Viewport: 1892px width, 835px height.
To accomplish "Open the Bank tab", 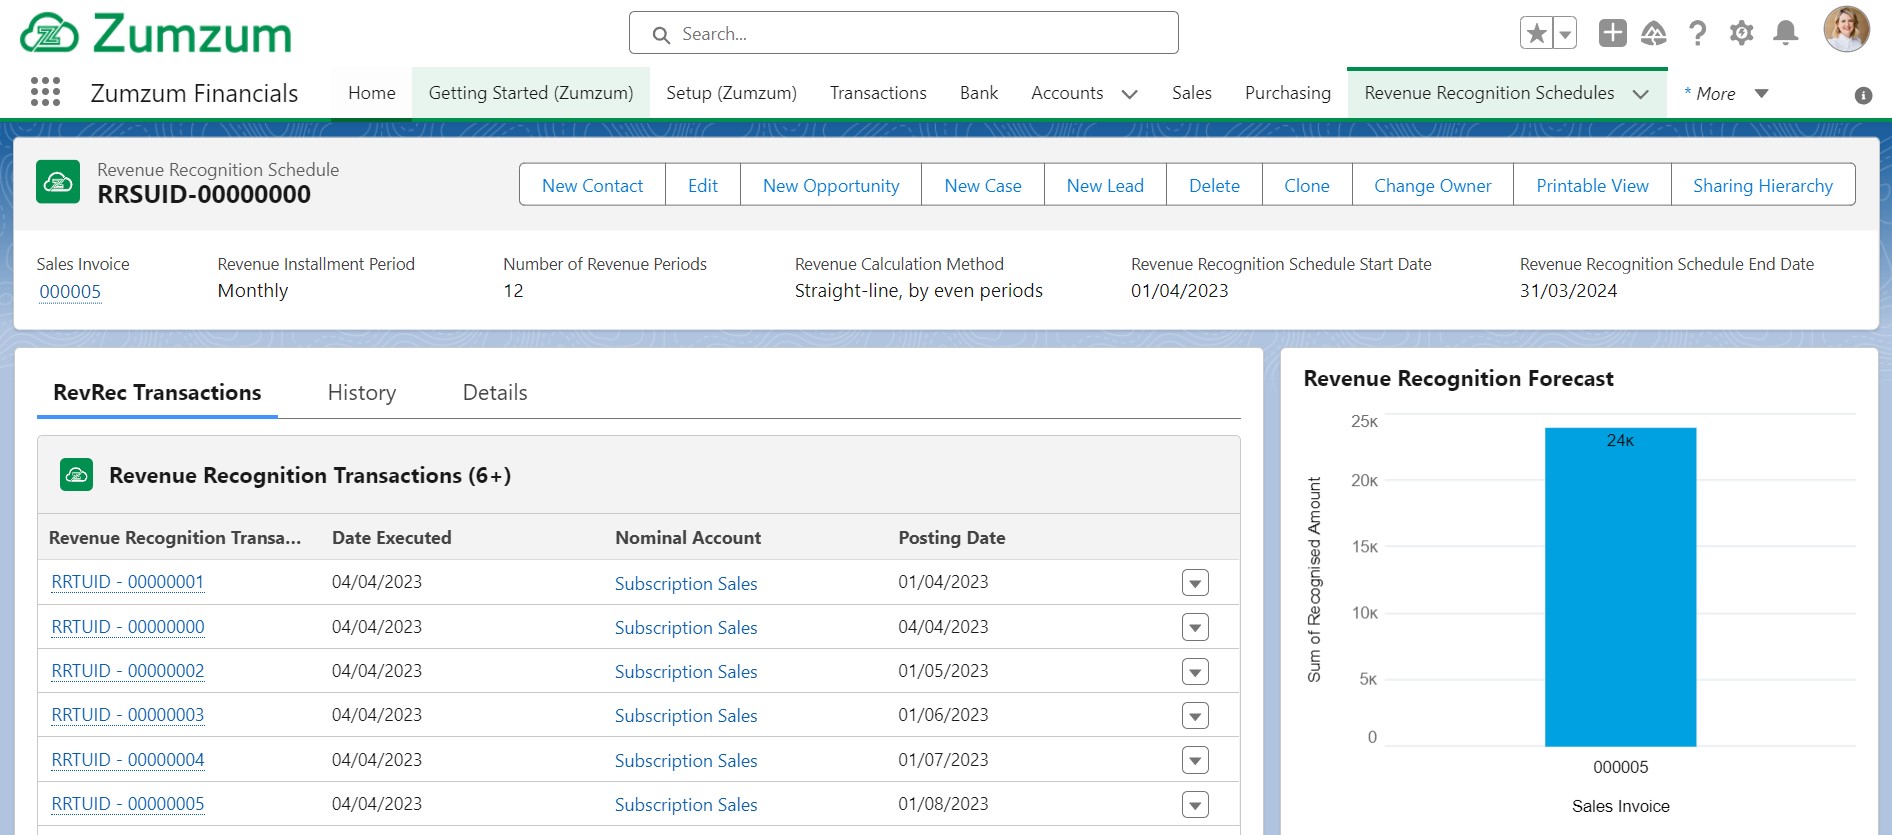I will point(979,93).
